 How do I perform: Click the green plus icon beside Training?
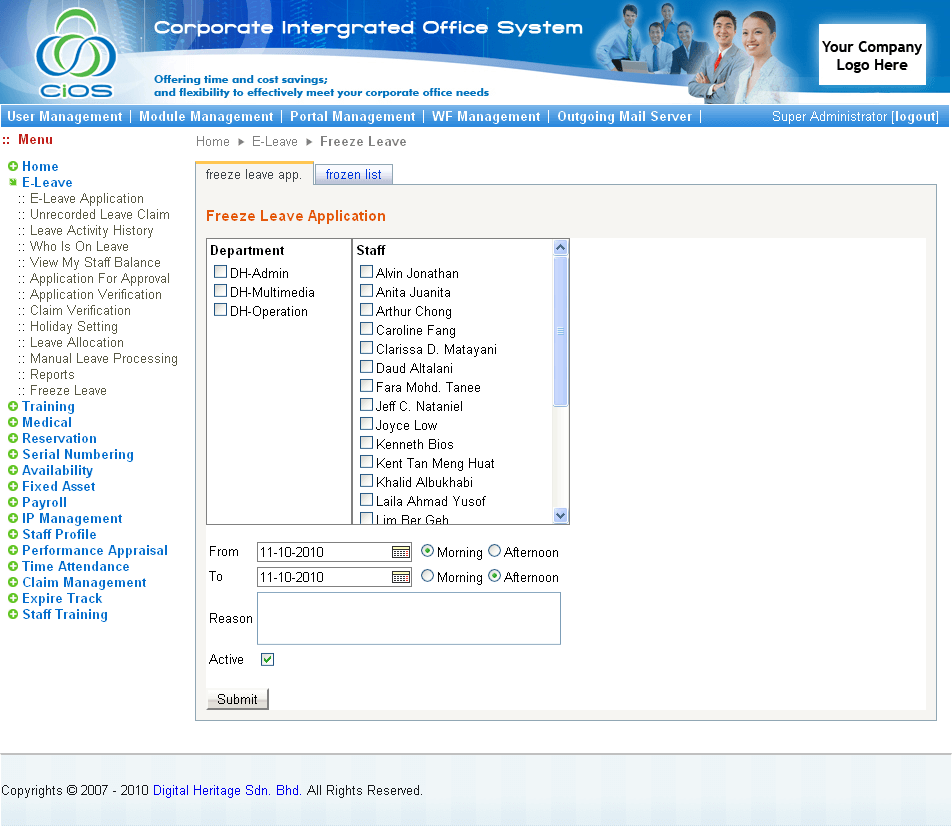13,407
